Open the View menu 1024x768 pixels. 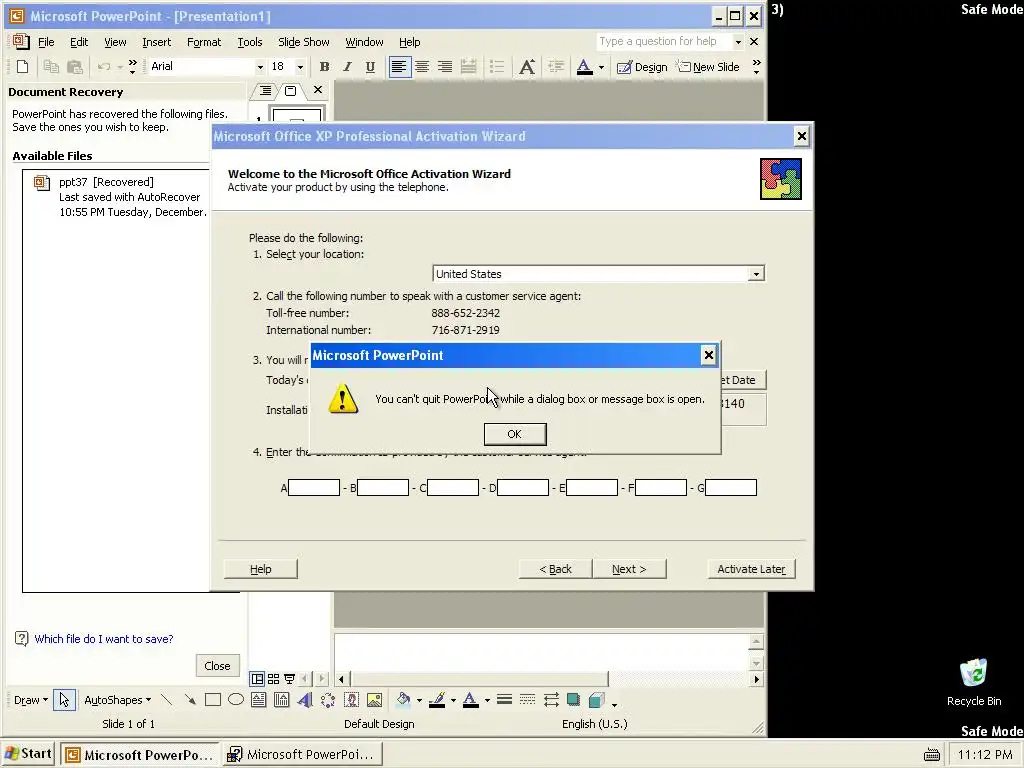pos(115,42)
